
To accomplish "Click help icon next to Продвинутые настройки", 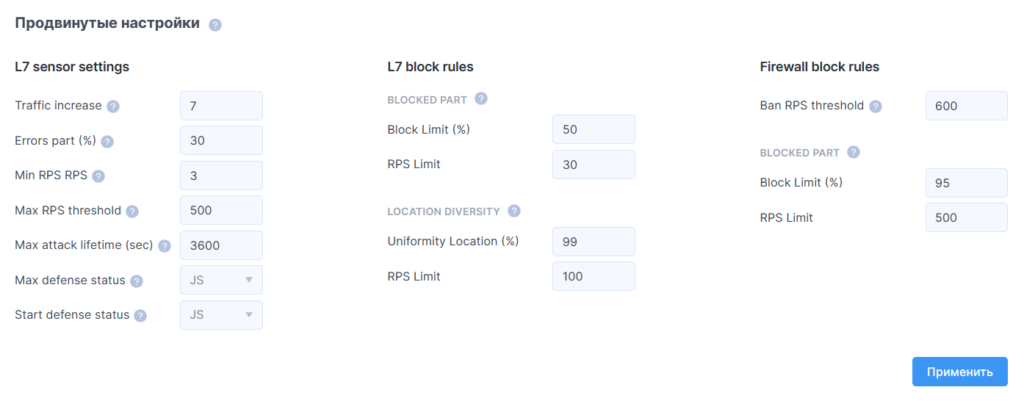I will coord(215,25).
